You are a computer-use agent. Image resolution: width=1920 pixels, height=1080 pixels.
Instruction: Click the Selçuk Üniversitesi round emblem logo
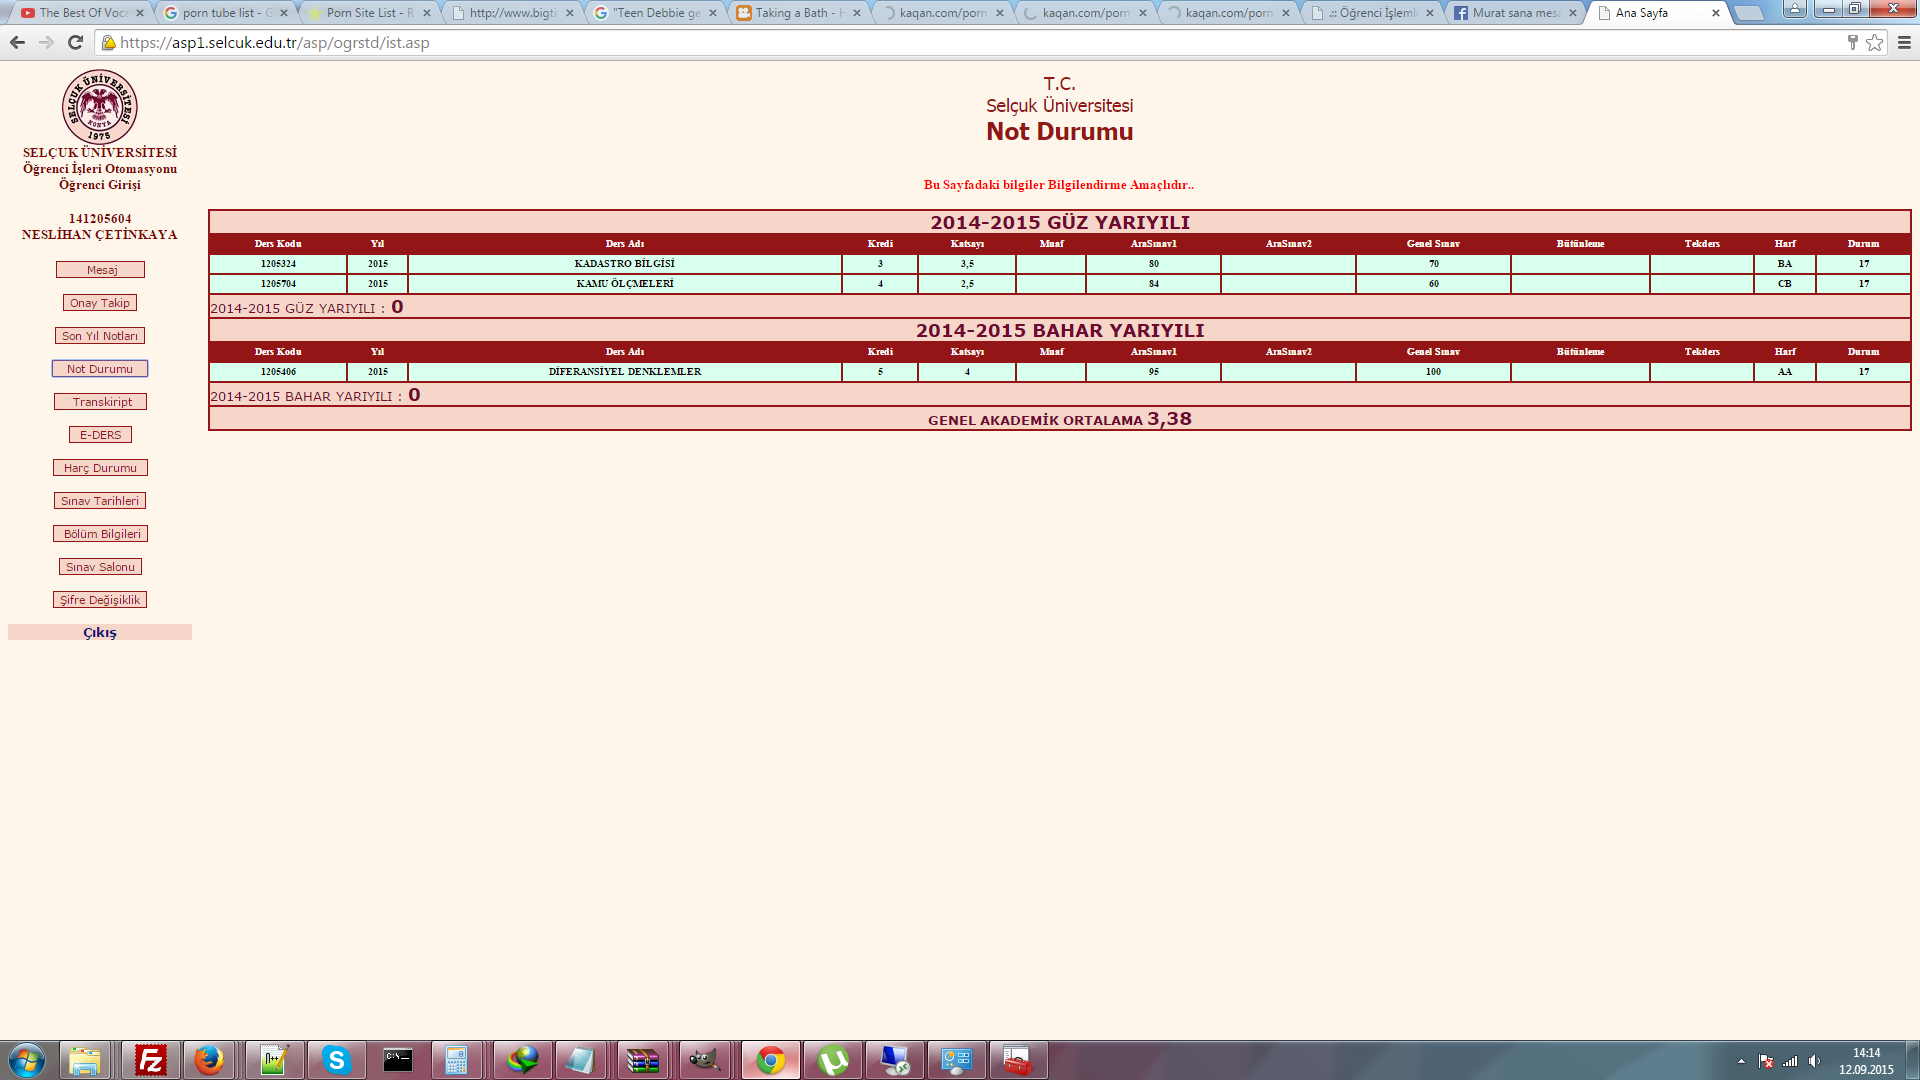tap(100, 106)
